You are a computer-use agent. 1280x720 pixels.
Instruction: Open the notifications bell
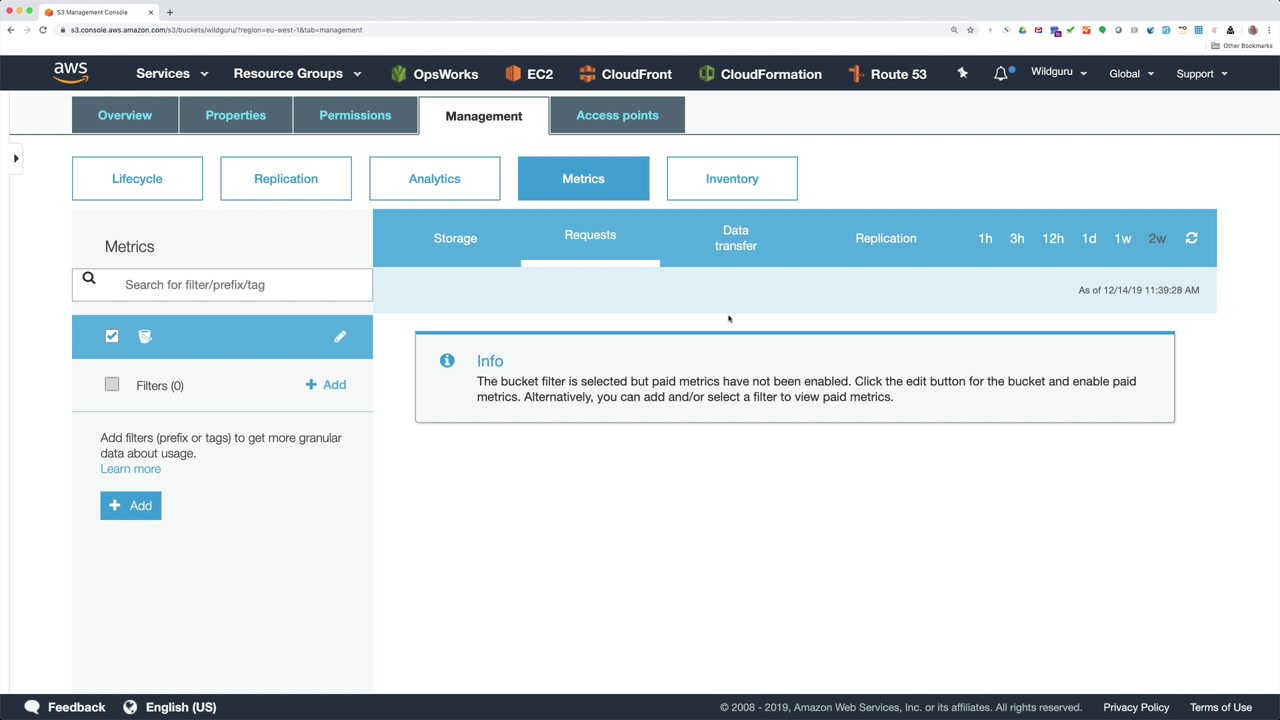click(1001, 73)
